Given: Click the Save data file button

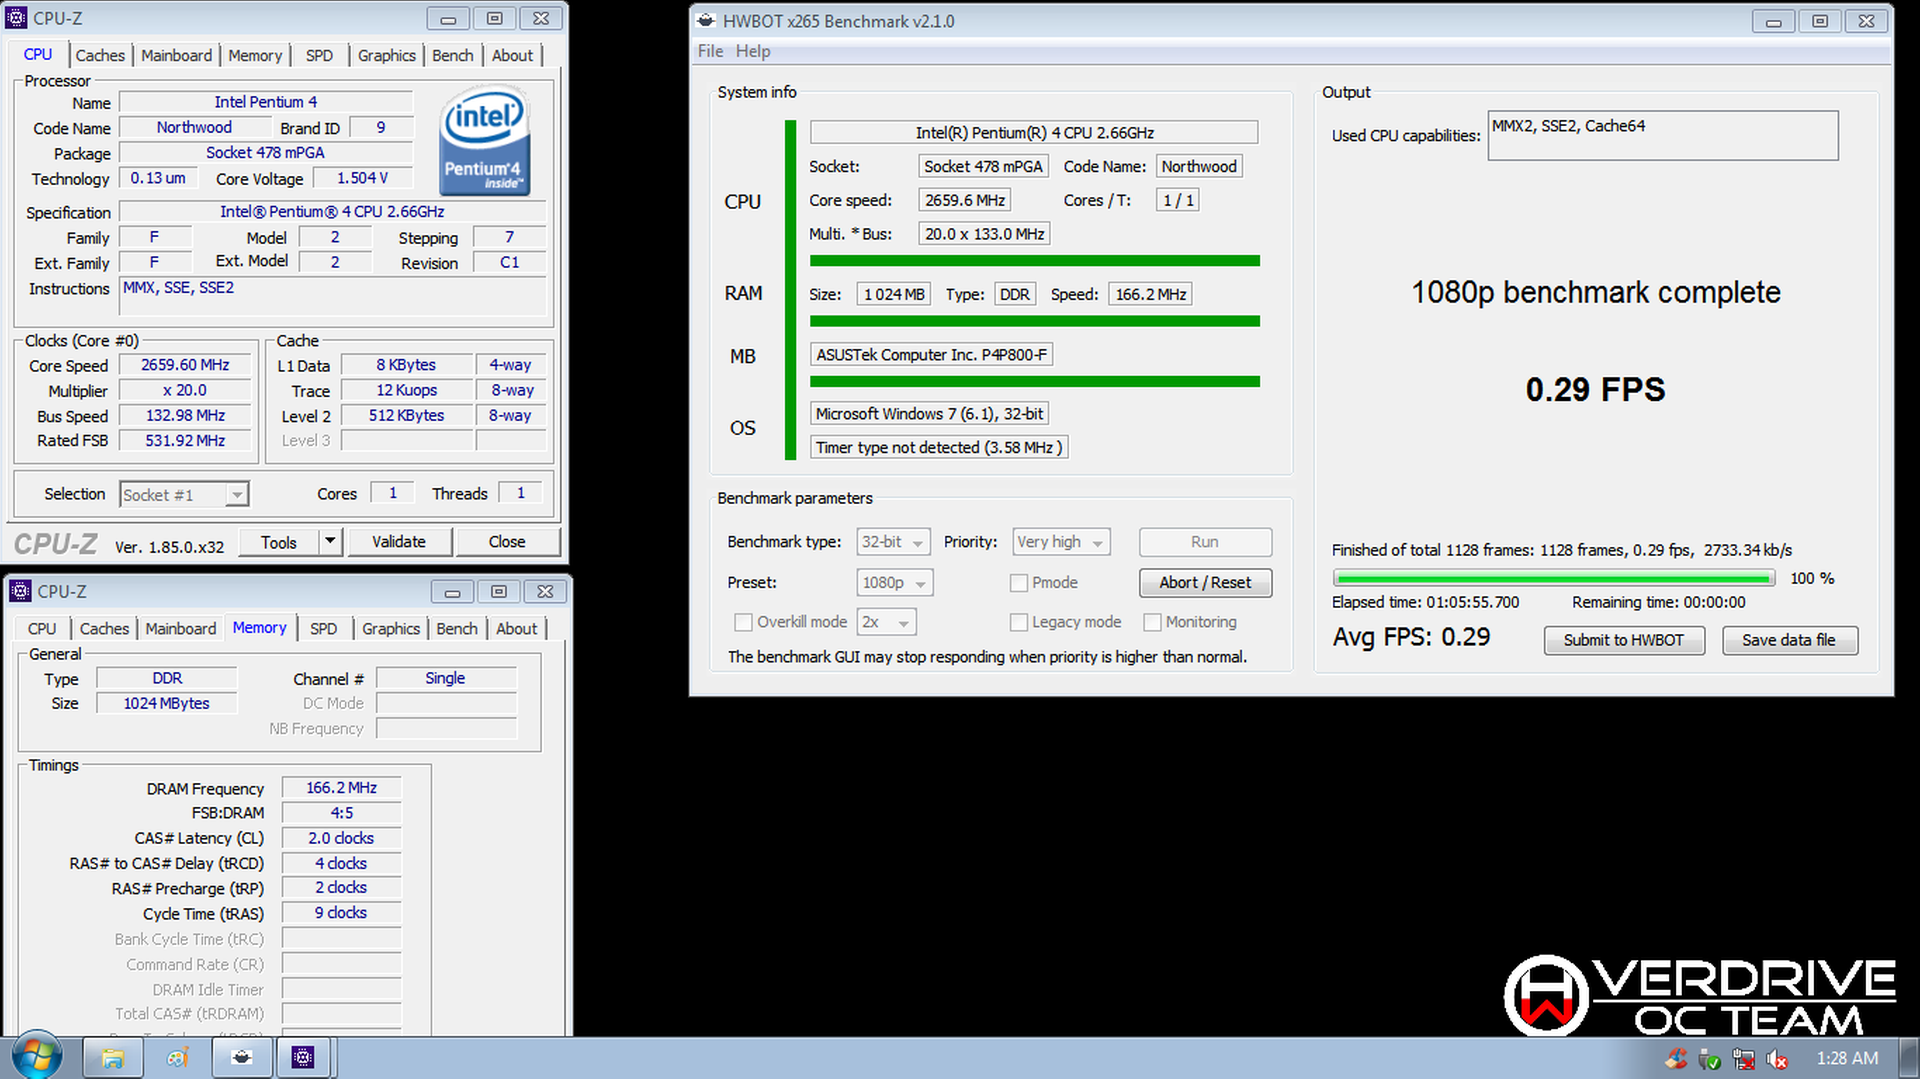Looking at the screenshot, I should coord(1789,640).
